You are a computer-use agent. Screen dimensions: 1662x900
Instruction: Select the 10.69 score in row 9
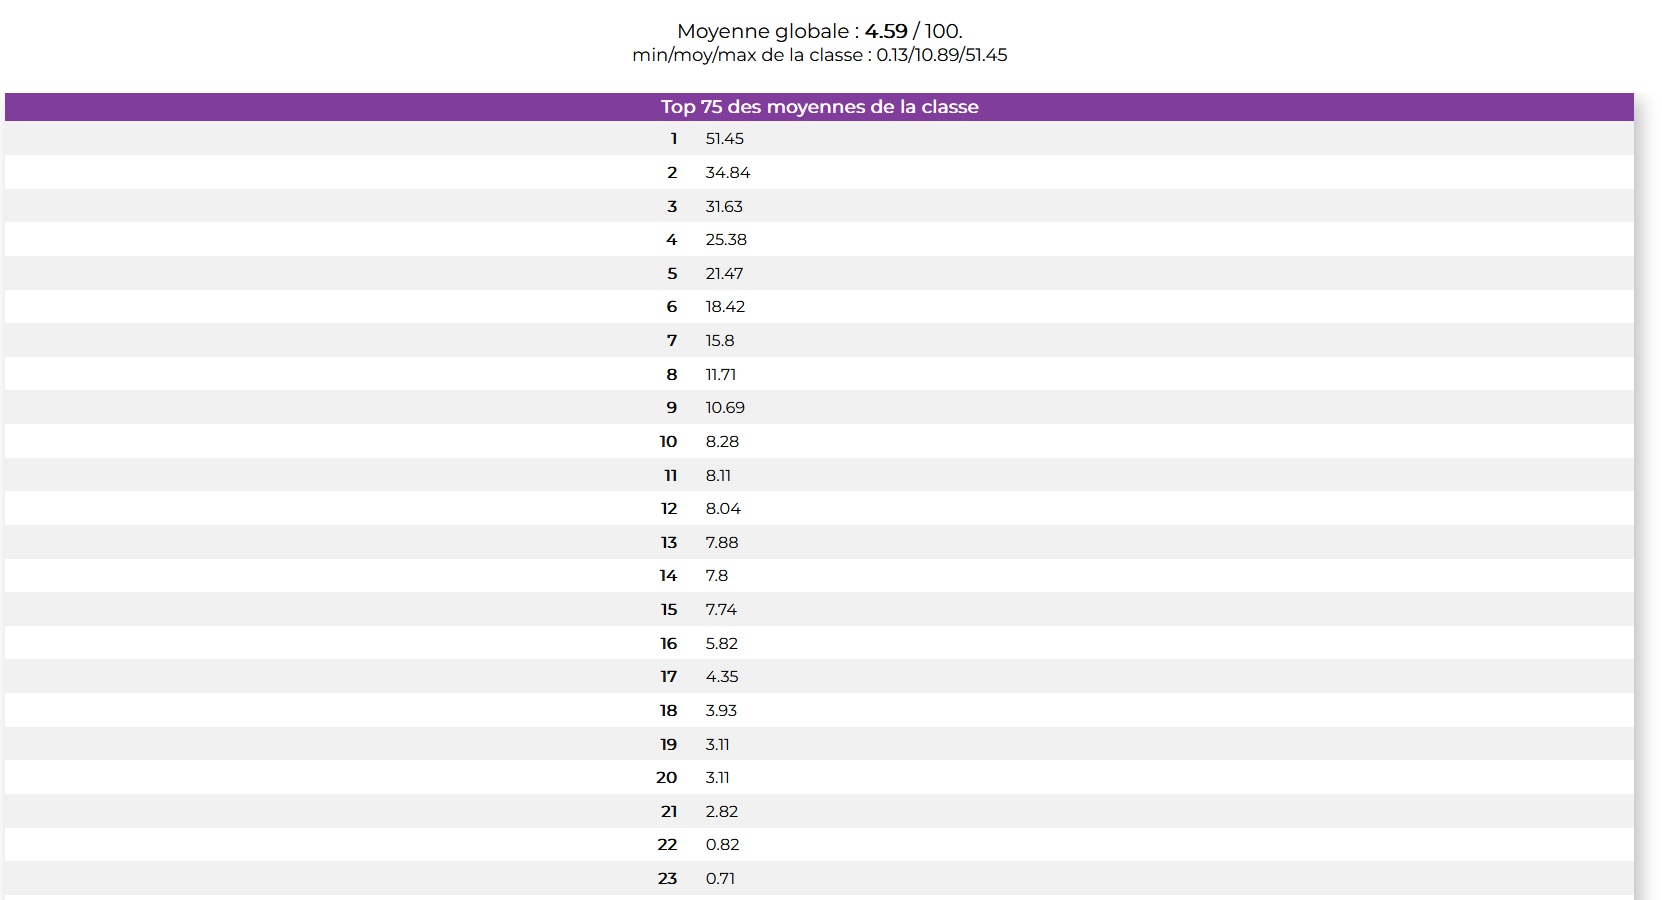tap(725, 408)
